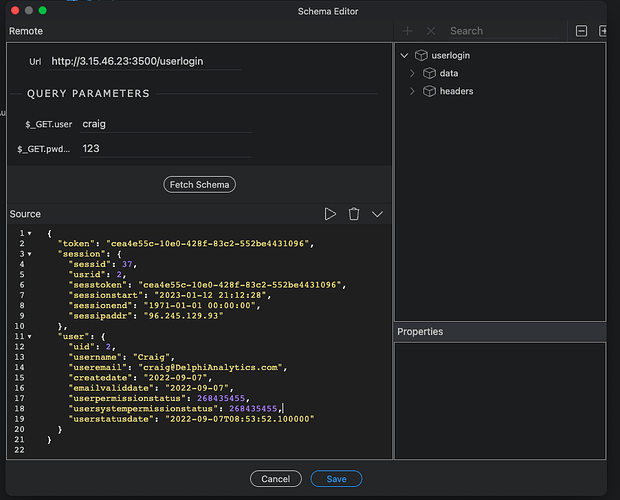620x500 pixels.
Task: Click the Remote section label
Action: 26,31
